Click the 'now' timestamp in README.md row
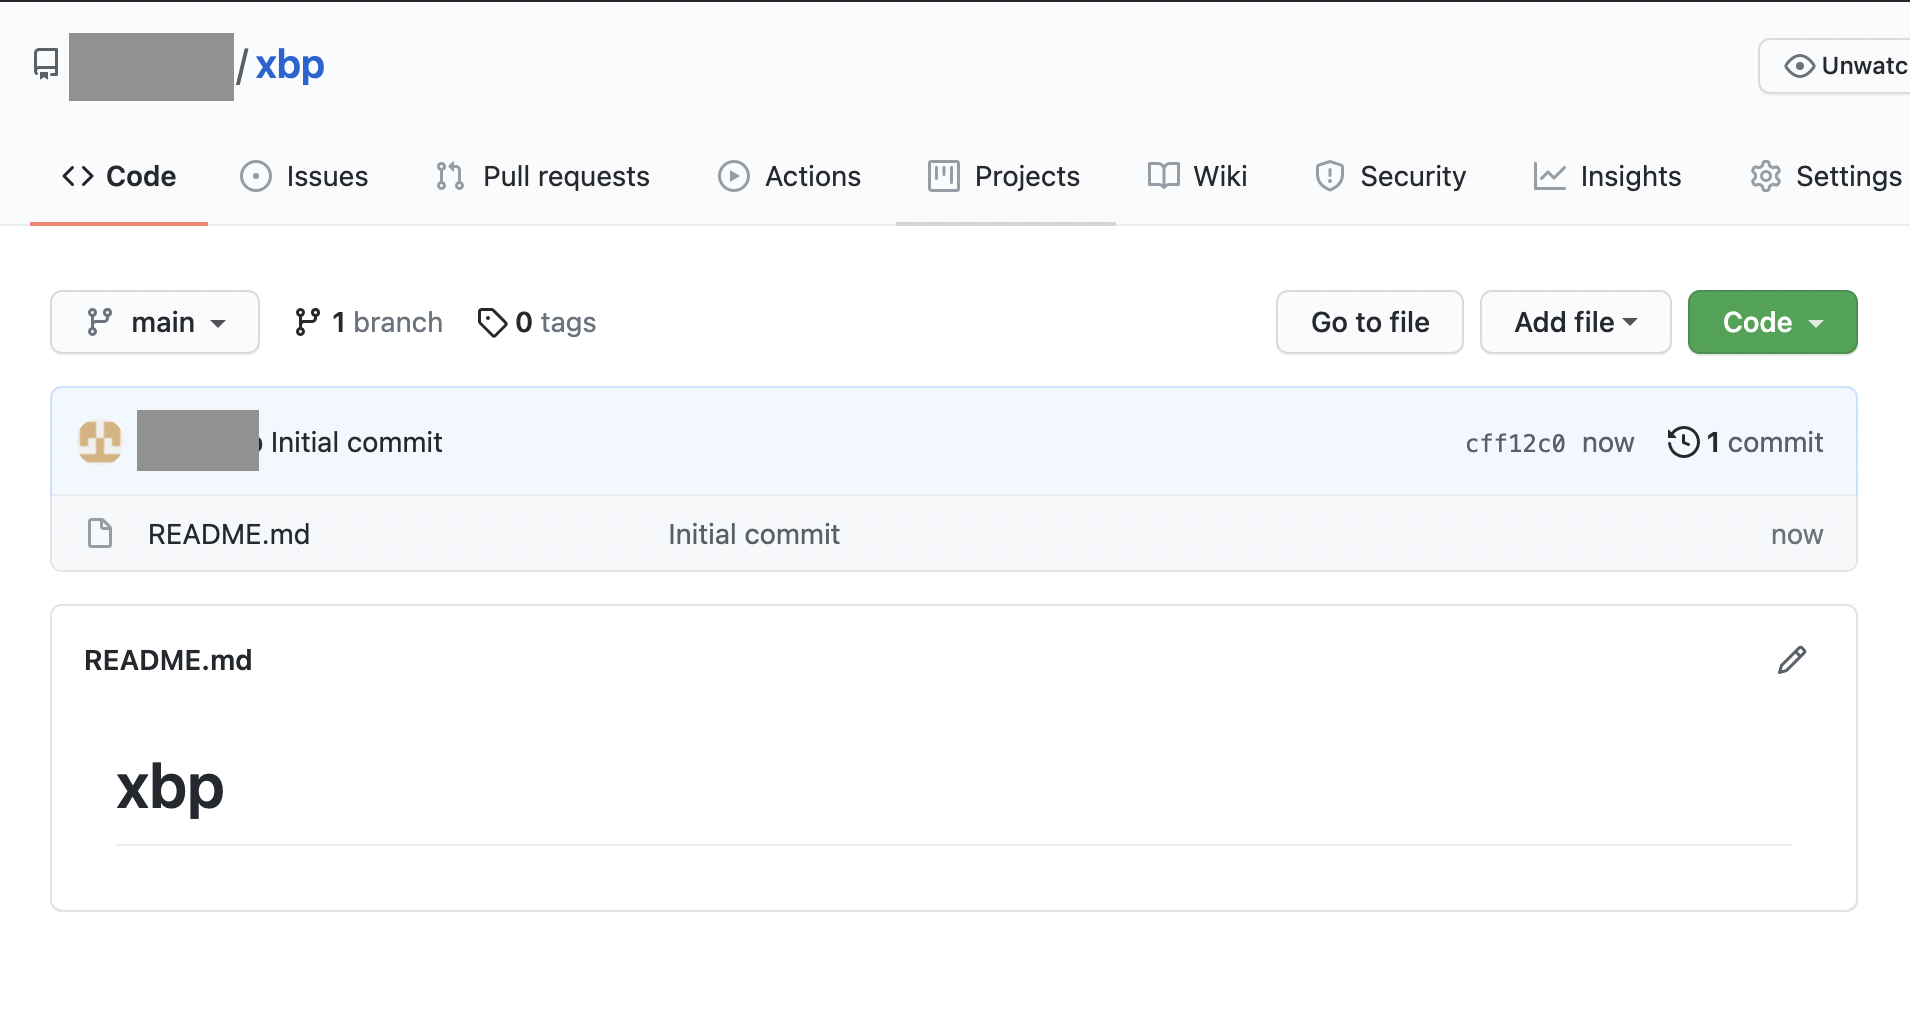The width and height of the screenshot is (1910, 1026). point(1797,535)
